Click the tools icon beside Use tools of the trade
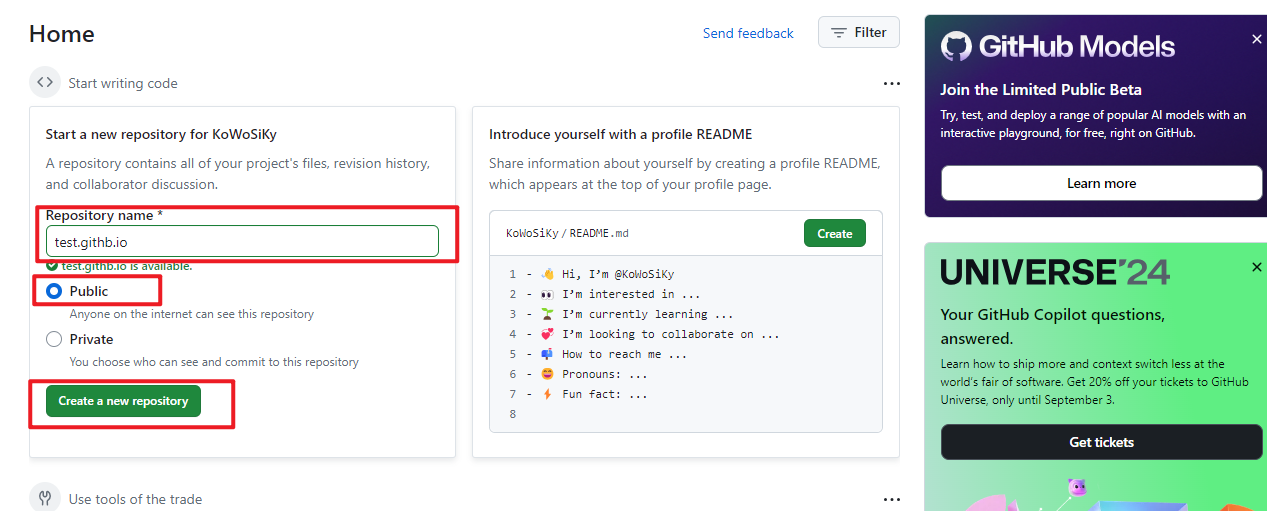1267x511 pixels. pyautogui.click(x=44, y=498)
